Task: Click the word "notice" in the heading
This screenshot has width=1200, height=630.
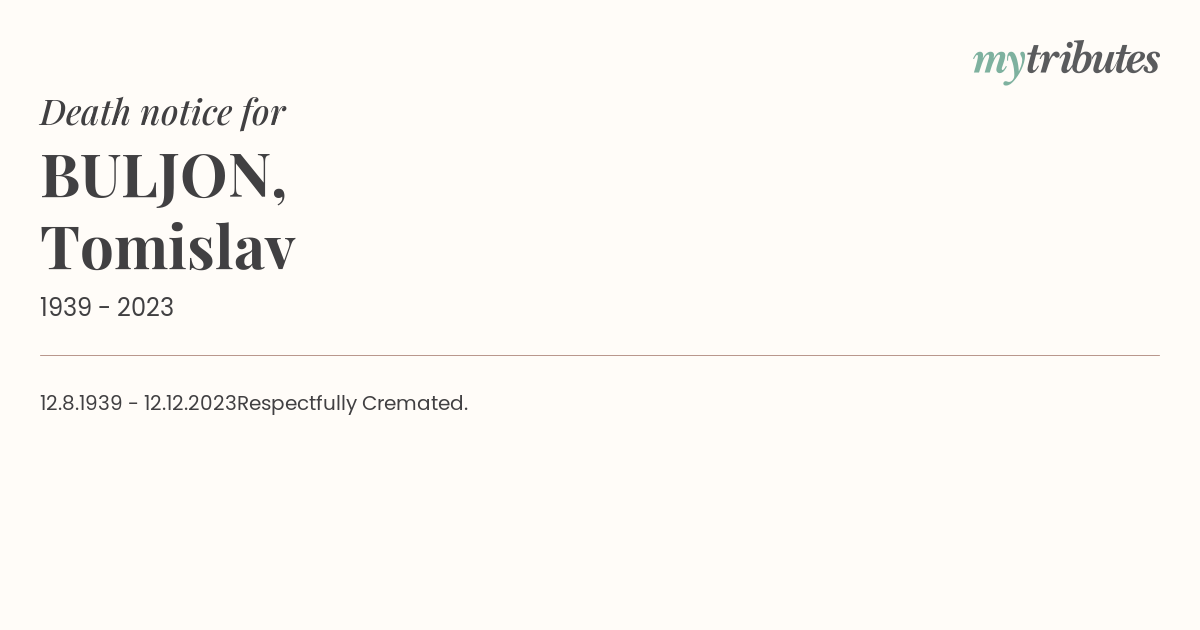Action: coord(186,113)
